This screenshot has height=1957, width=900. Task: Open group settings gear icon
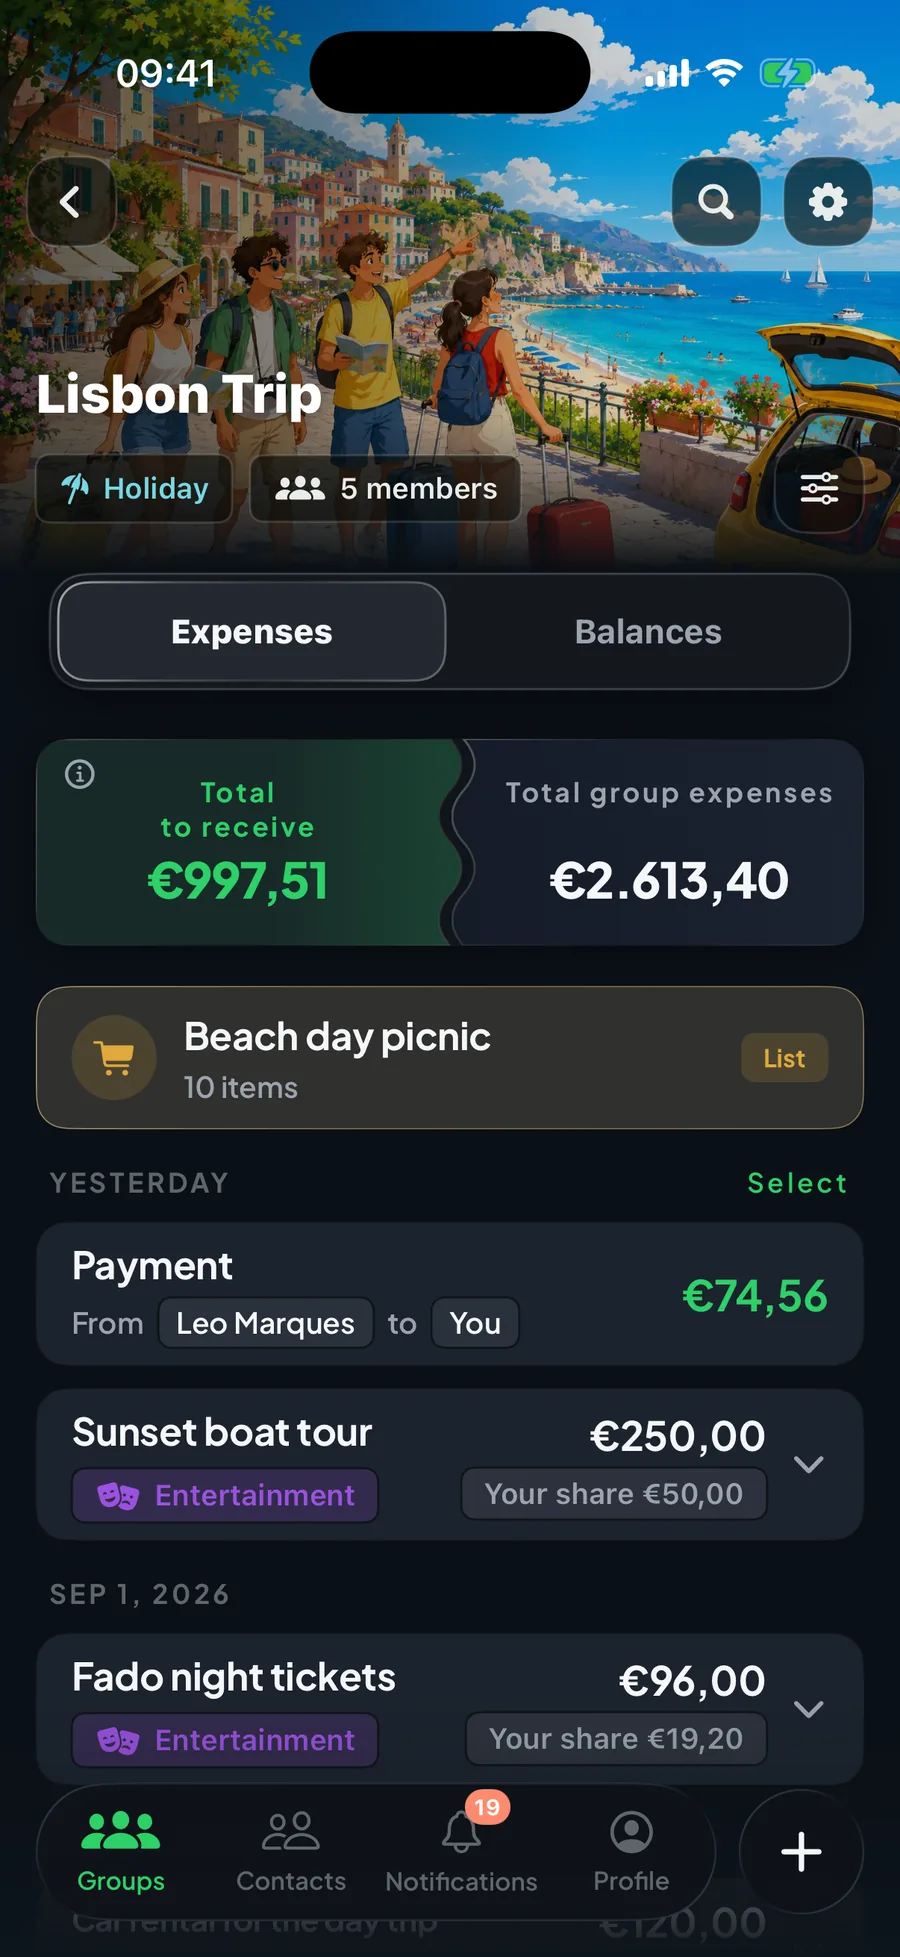pos(828,202)
